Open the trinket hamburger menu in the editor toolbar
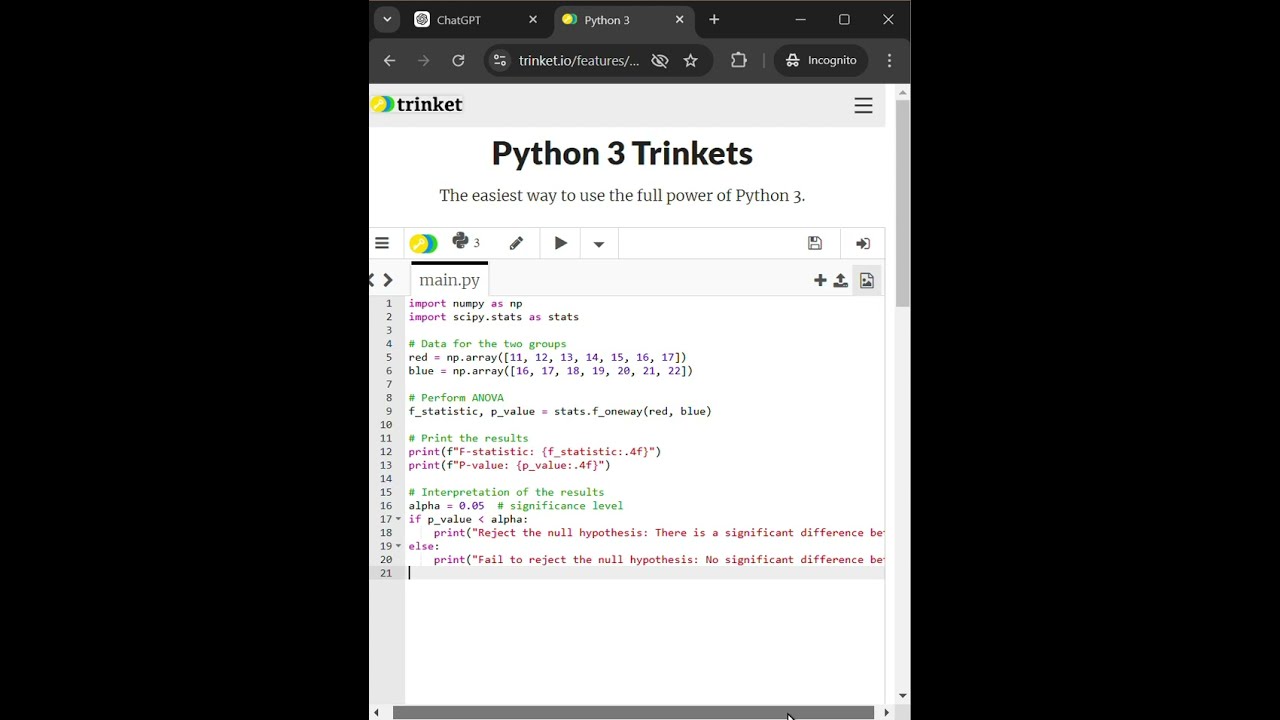 382,243
